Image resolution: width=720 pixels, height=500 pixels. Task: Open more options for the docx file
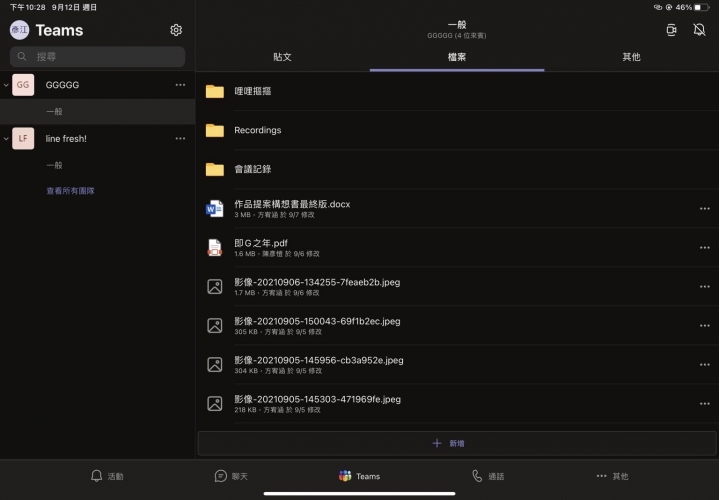click(x=705, y=209)
